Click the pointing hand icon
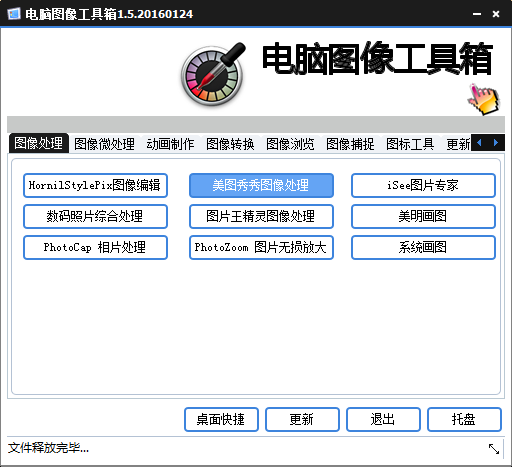 tap(484, 99)
